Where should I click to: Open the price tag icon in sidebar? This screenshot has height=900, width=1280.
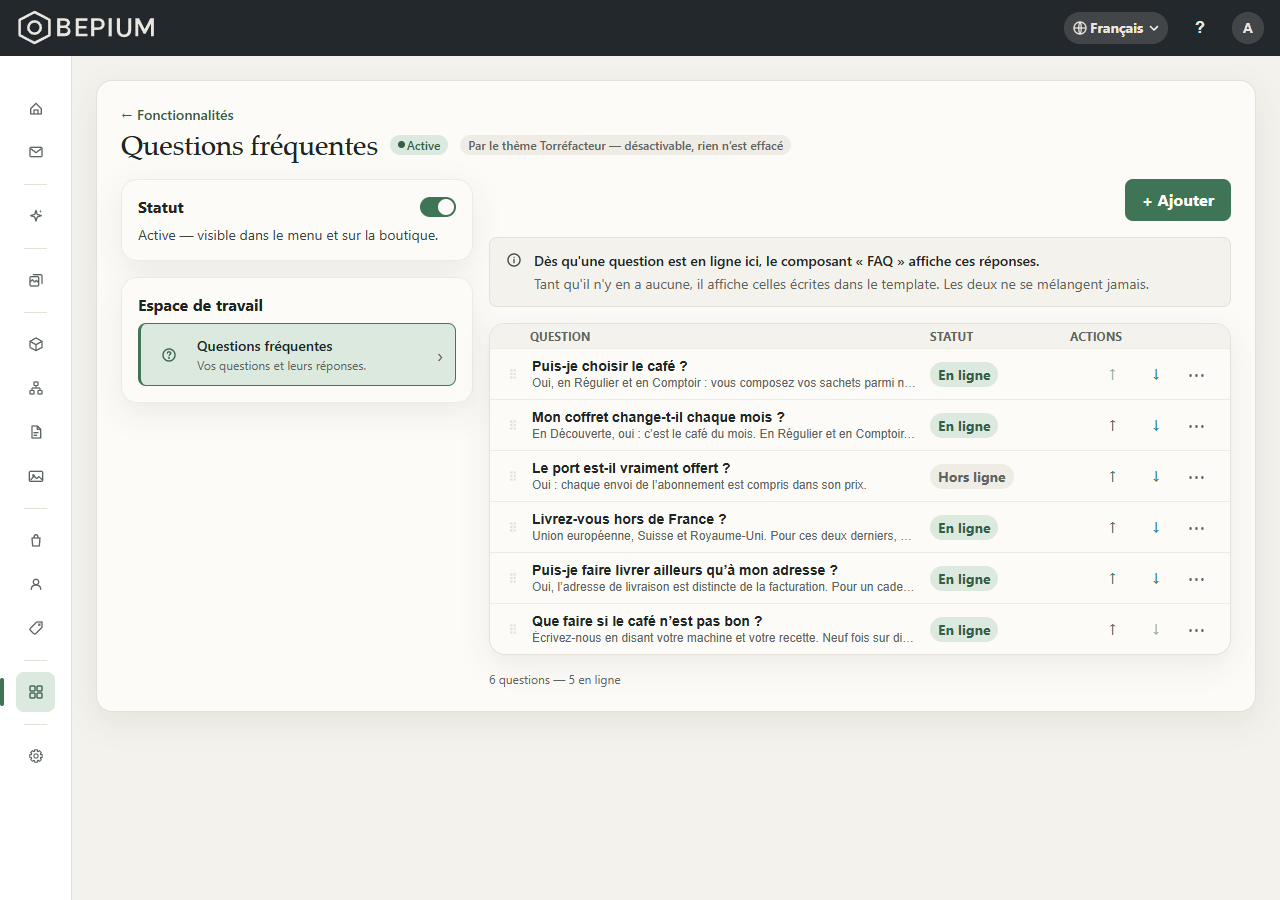click(x=36, y=628)
